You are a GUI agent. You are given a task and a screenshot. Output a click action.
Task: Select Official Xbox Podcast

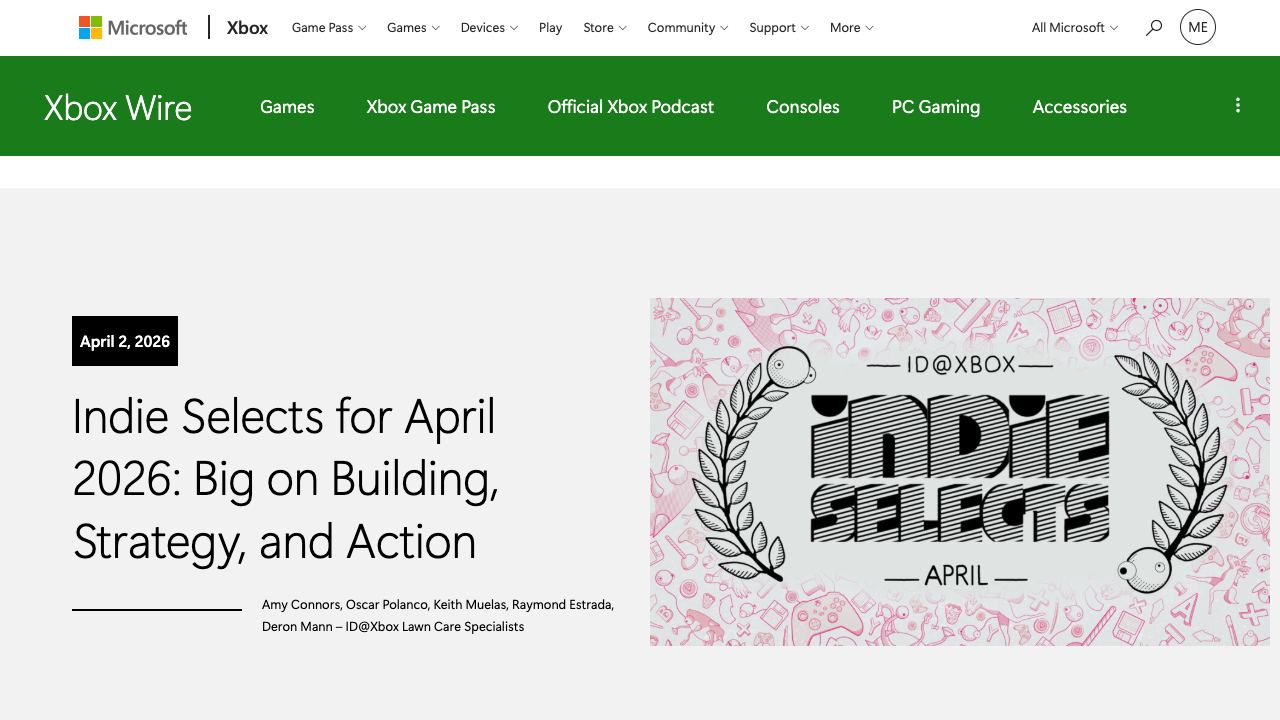click(x=631, y=107)
